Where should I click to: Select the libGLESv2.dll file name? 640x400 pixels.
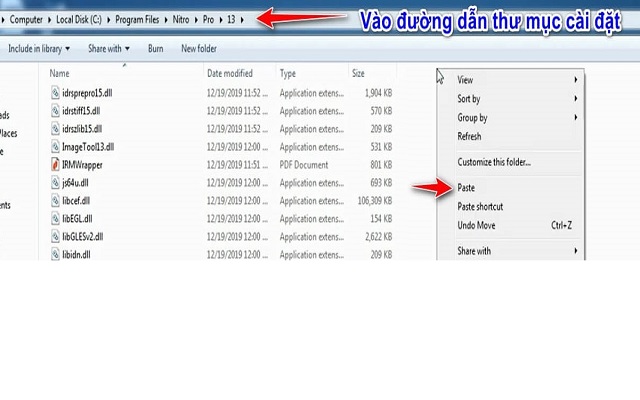point(82,236)
